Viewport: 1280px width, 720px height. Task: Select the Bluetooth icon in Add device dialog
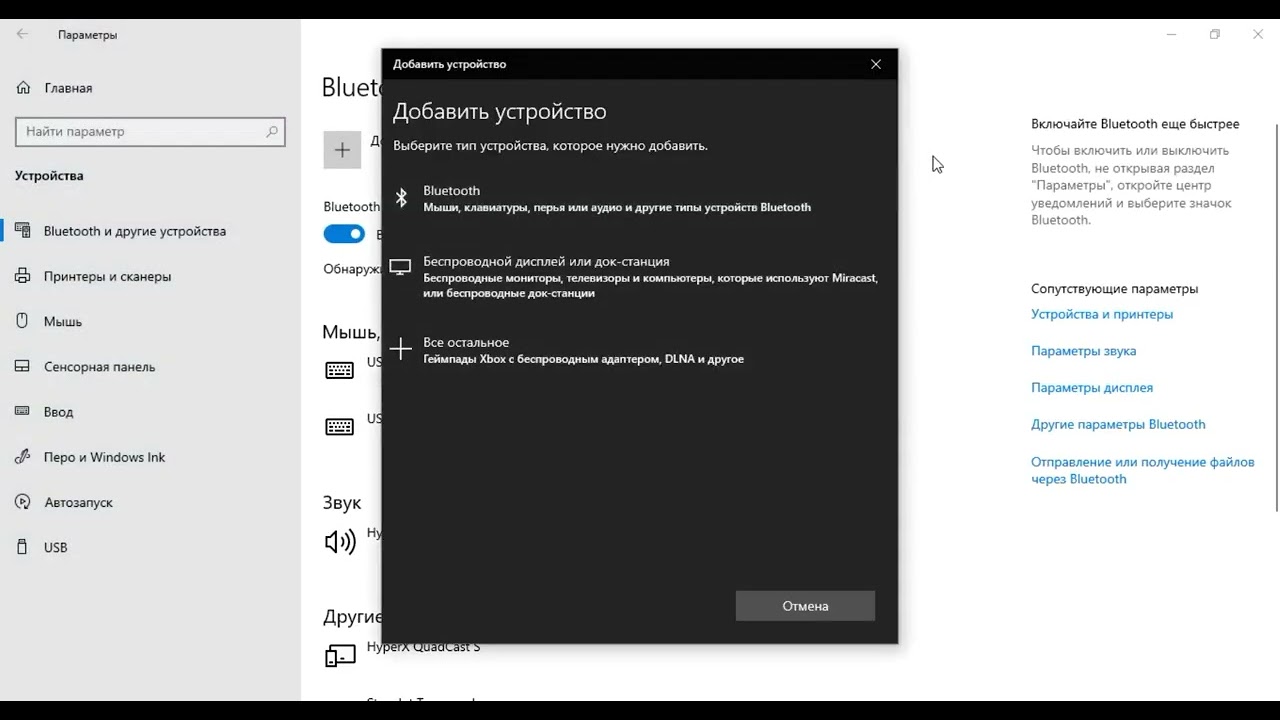[401, 198]
